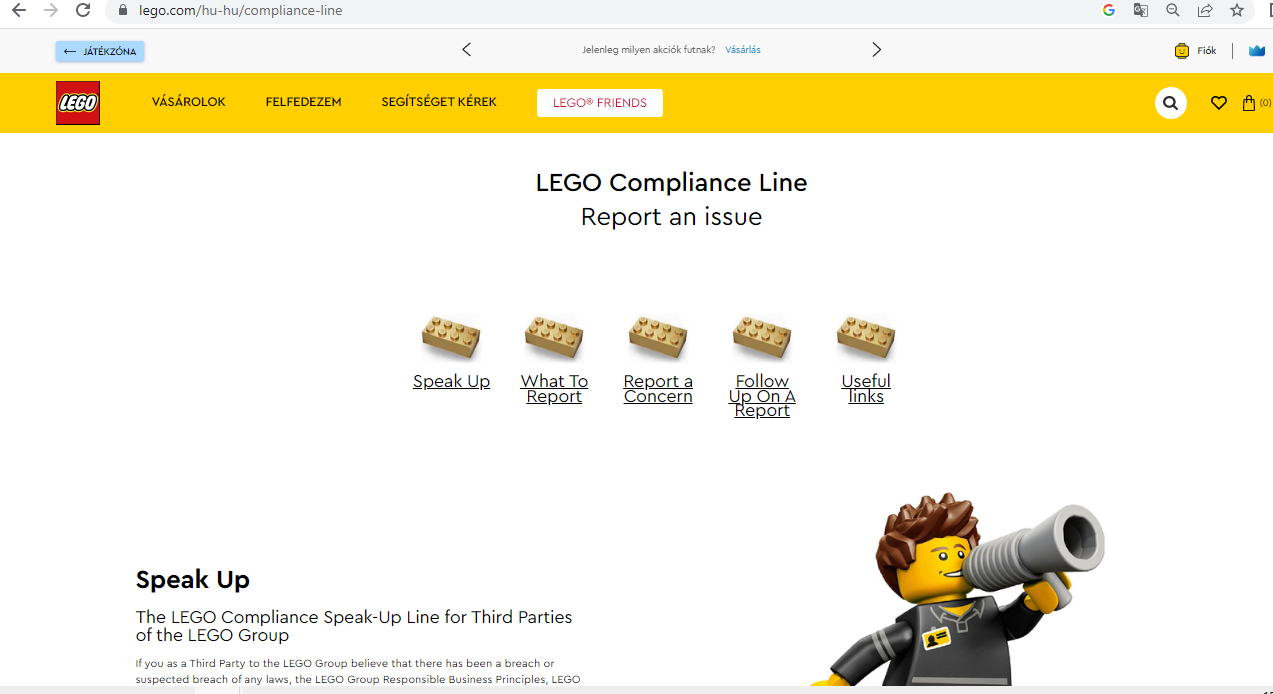The image size is (1273, 694).
Task: Open the shopping bag icon
Action: coord(1249,103)
